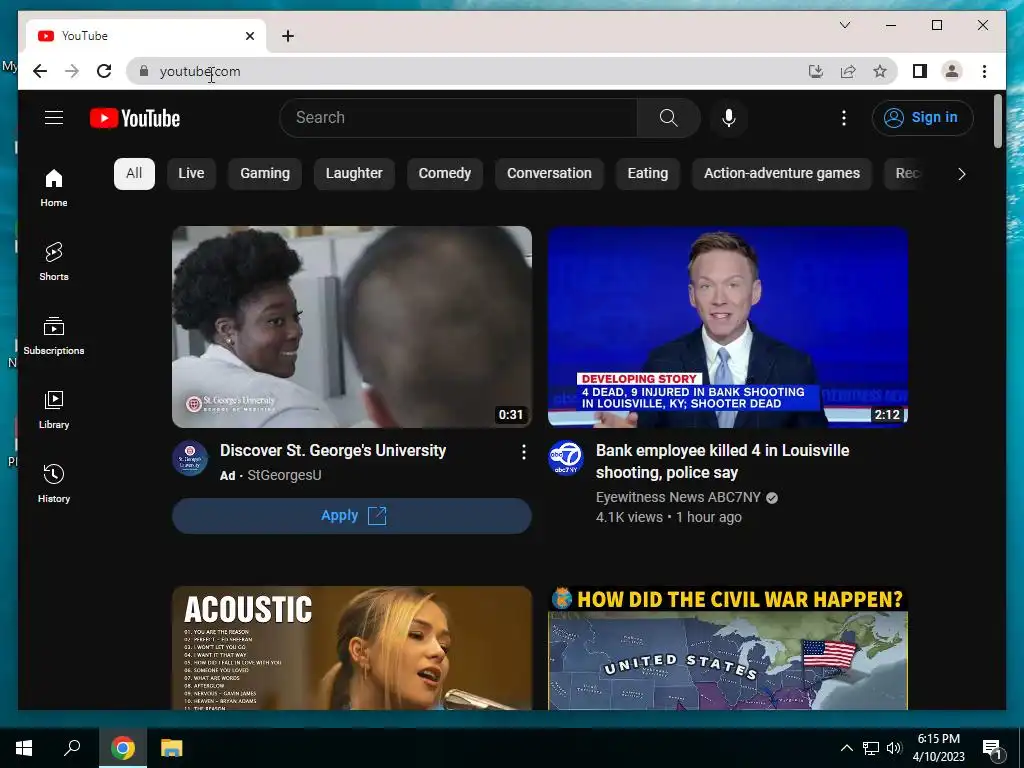Click StGeorgesU advertiser name
Viewport: 1024px width, 768px height.
click(284, 475)
